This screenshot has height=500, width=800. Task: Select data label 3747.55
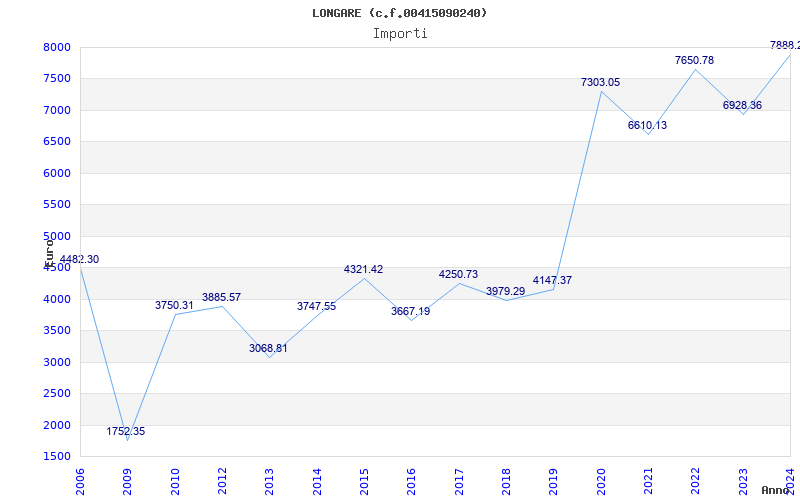pyautogui.click(x=316, y=306)
